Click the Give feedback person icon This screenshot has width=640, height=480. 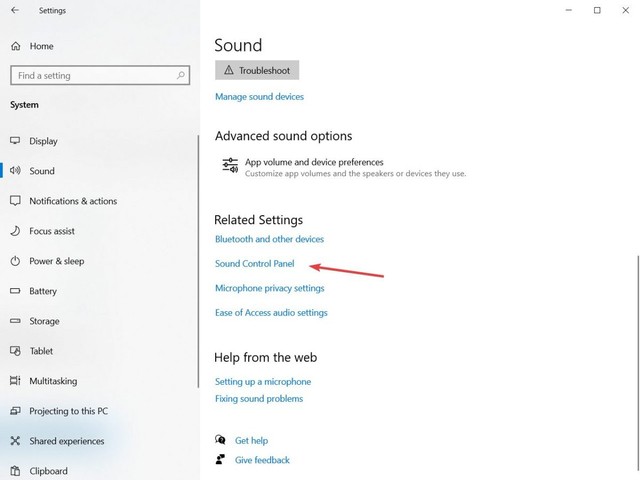pos(220,460)
